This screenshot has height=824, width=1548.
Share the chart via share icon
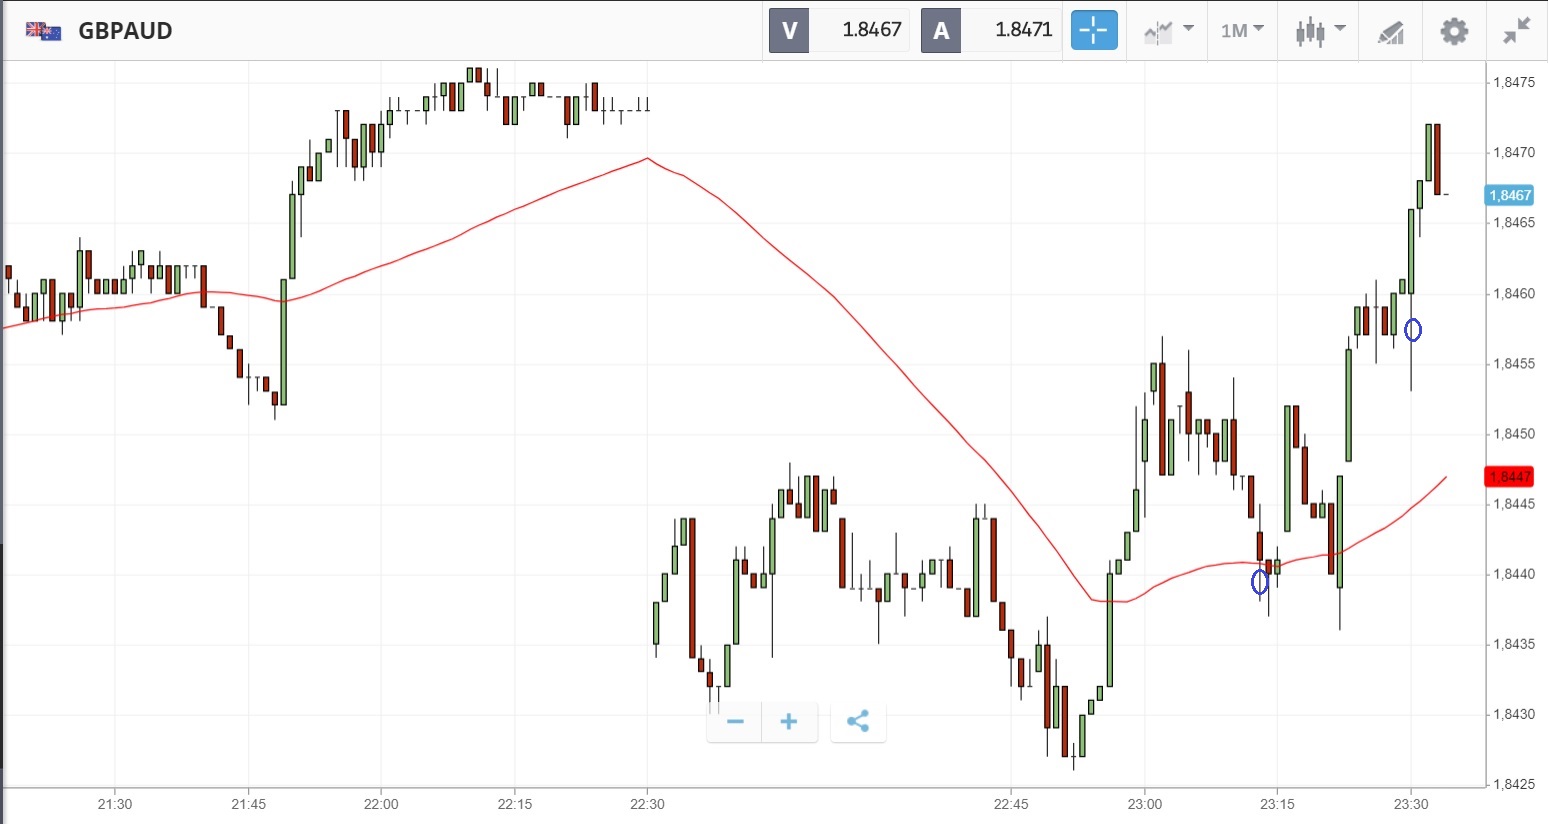(857, 721)
